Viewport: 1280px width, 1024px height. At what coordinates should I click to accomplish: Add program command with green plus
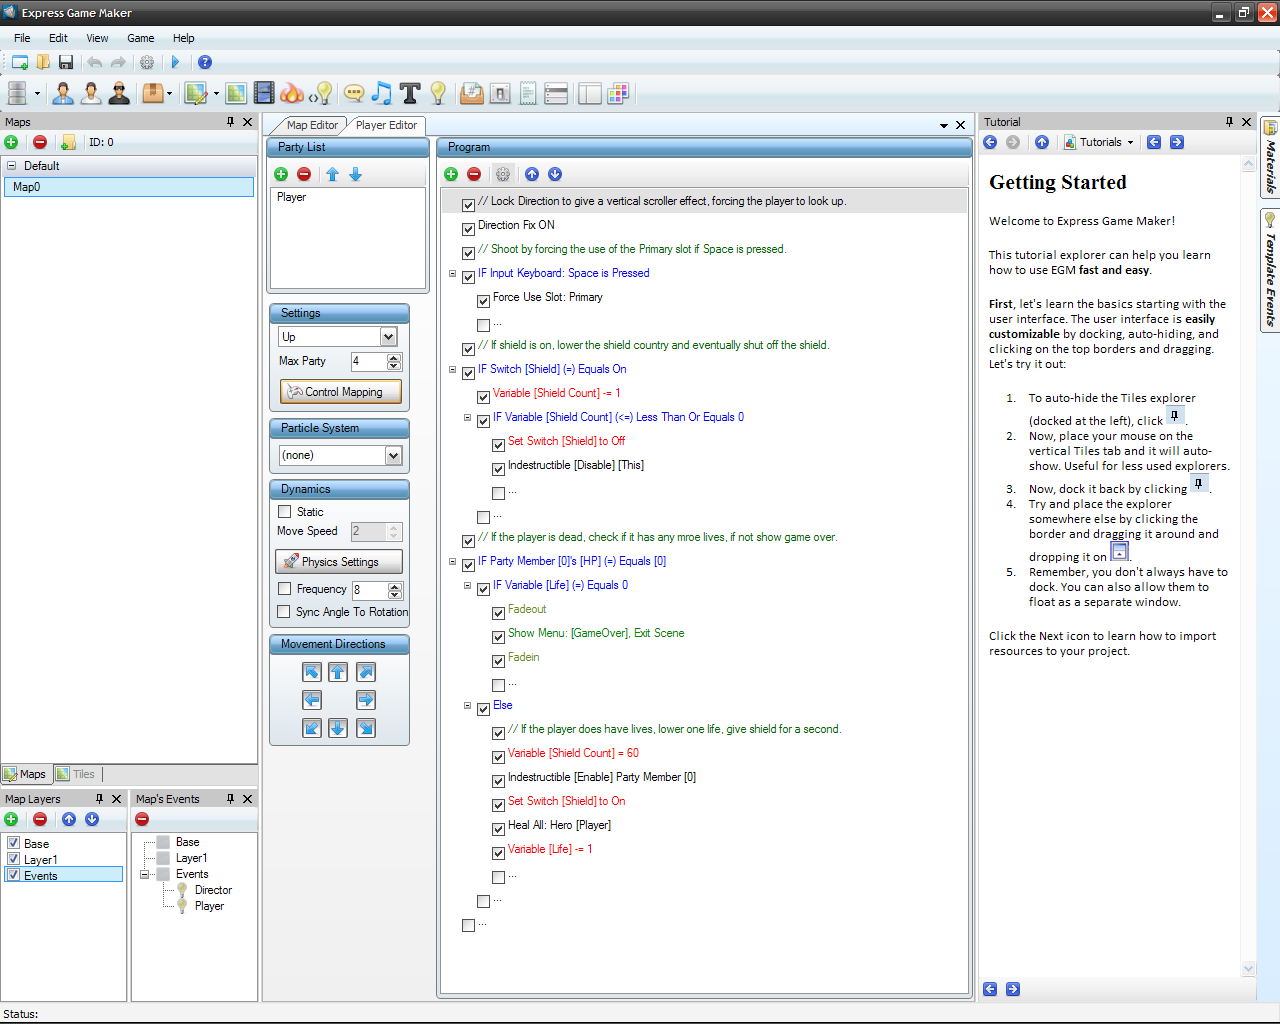coord(451,174)
